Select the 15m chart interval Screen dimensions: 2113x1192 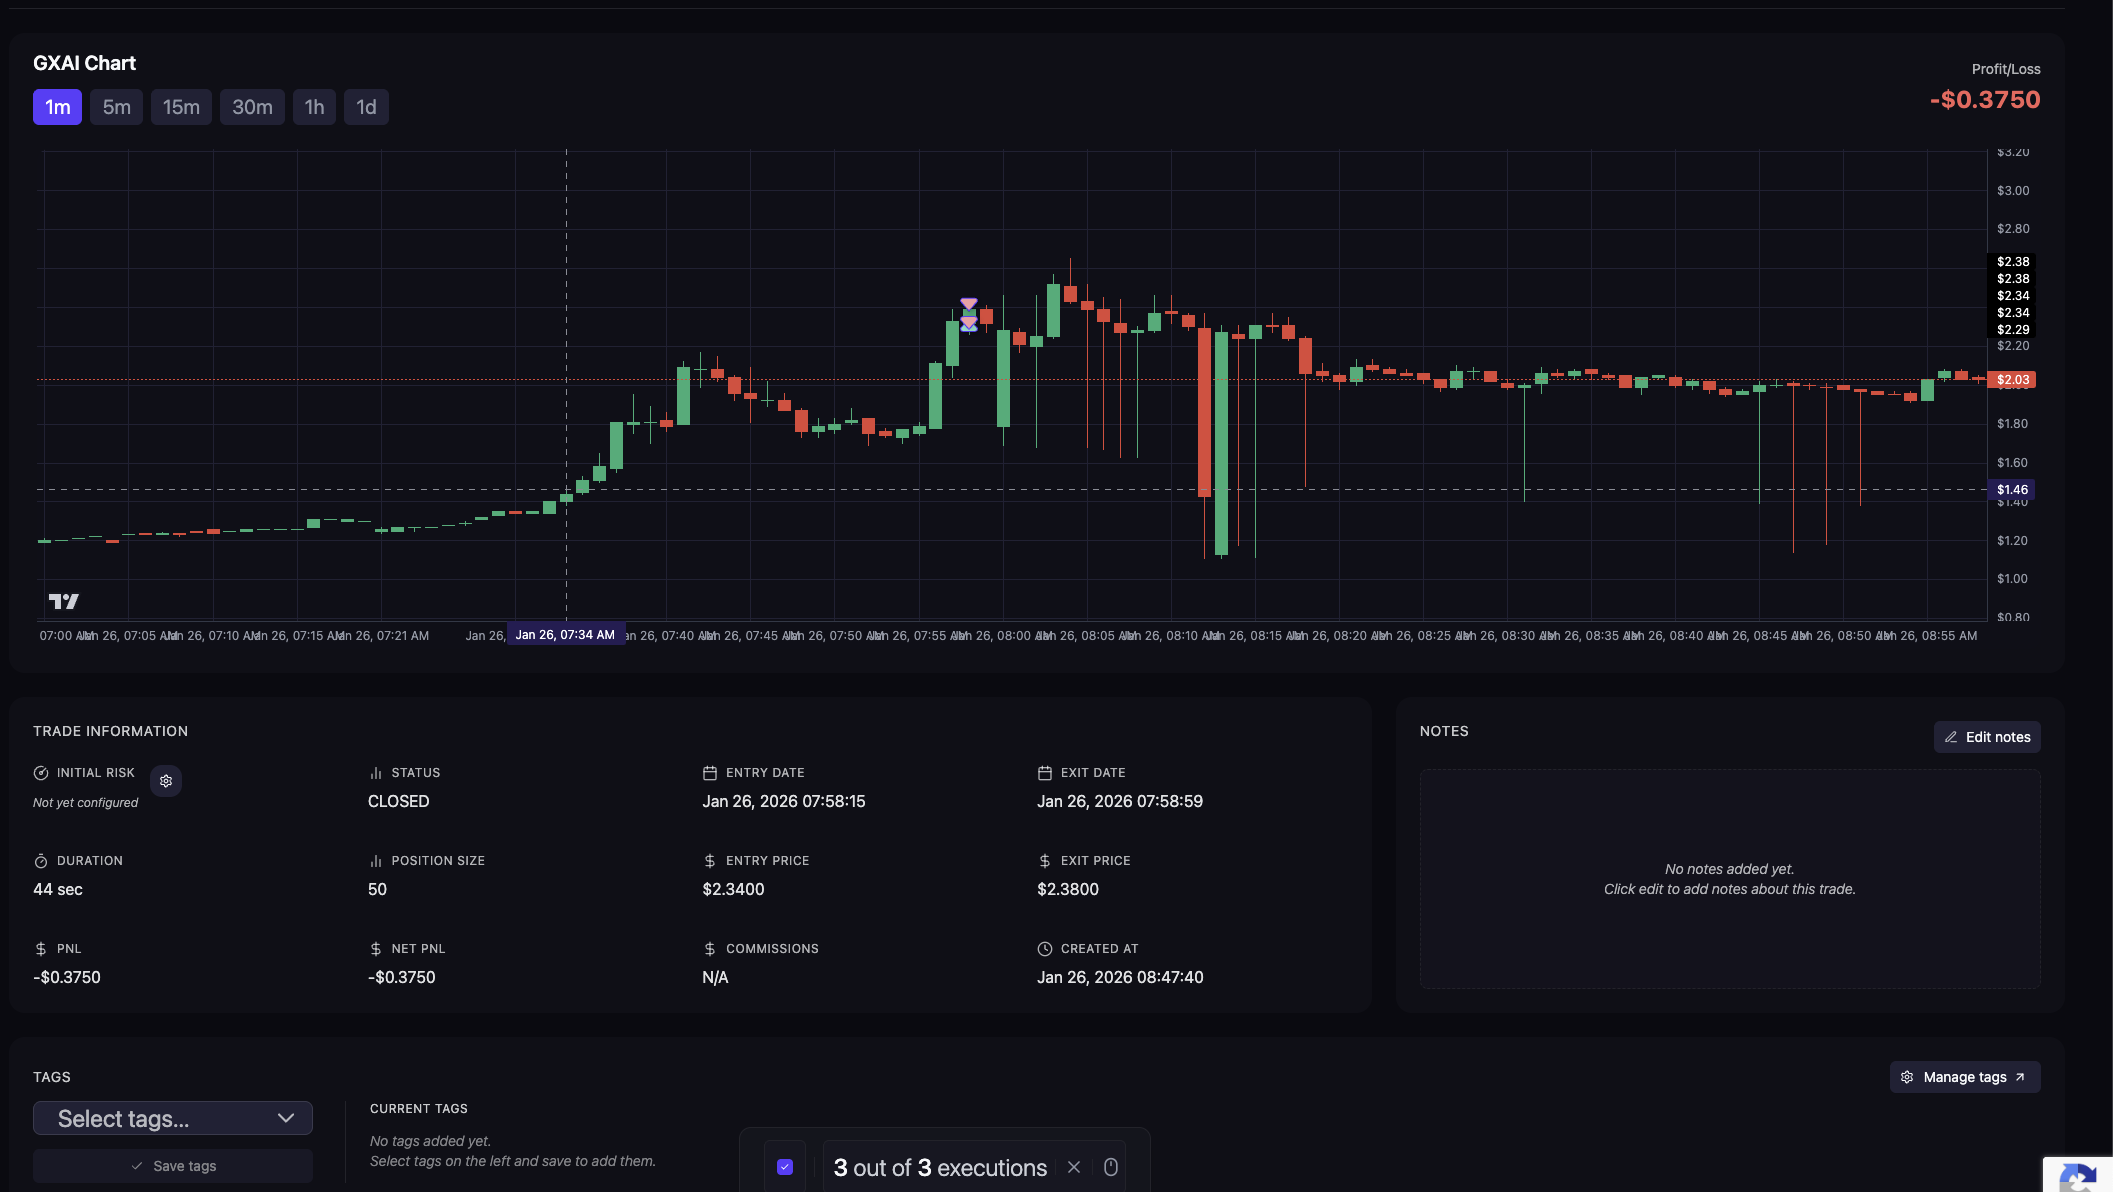click(x=181, y=107)
